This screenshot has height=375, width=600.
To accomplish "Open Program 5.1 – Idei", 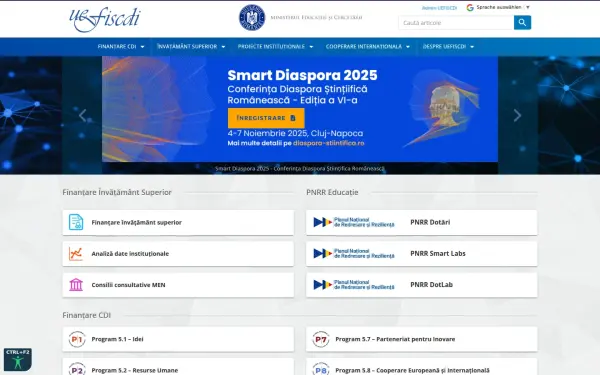I will (178, 339).
